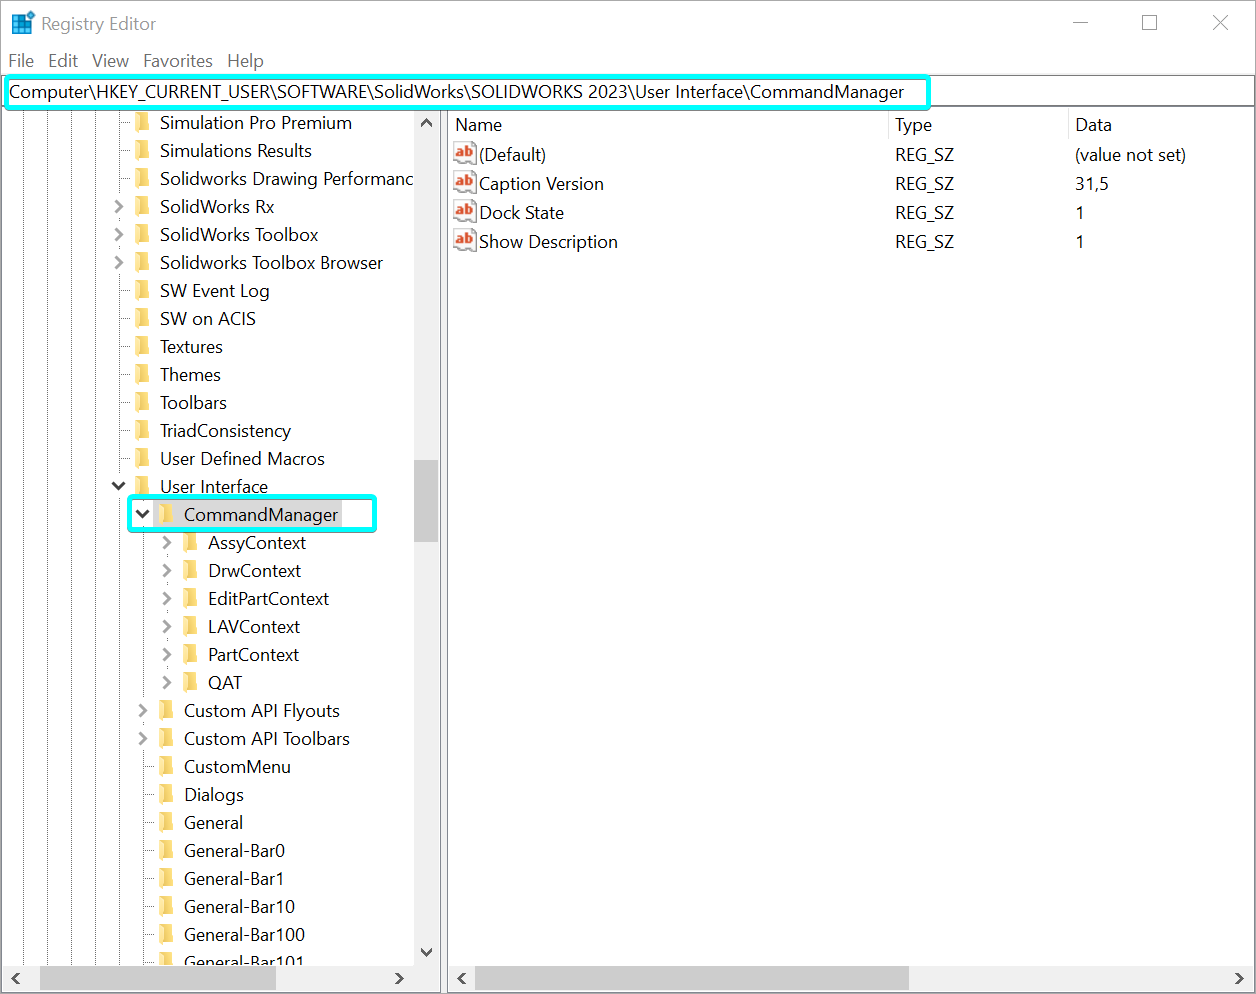Collapse the User Interface tree node
Image resolution: width=1256 pixels, height=994 pixels.
pos(118,486)
